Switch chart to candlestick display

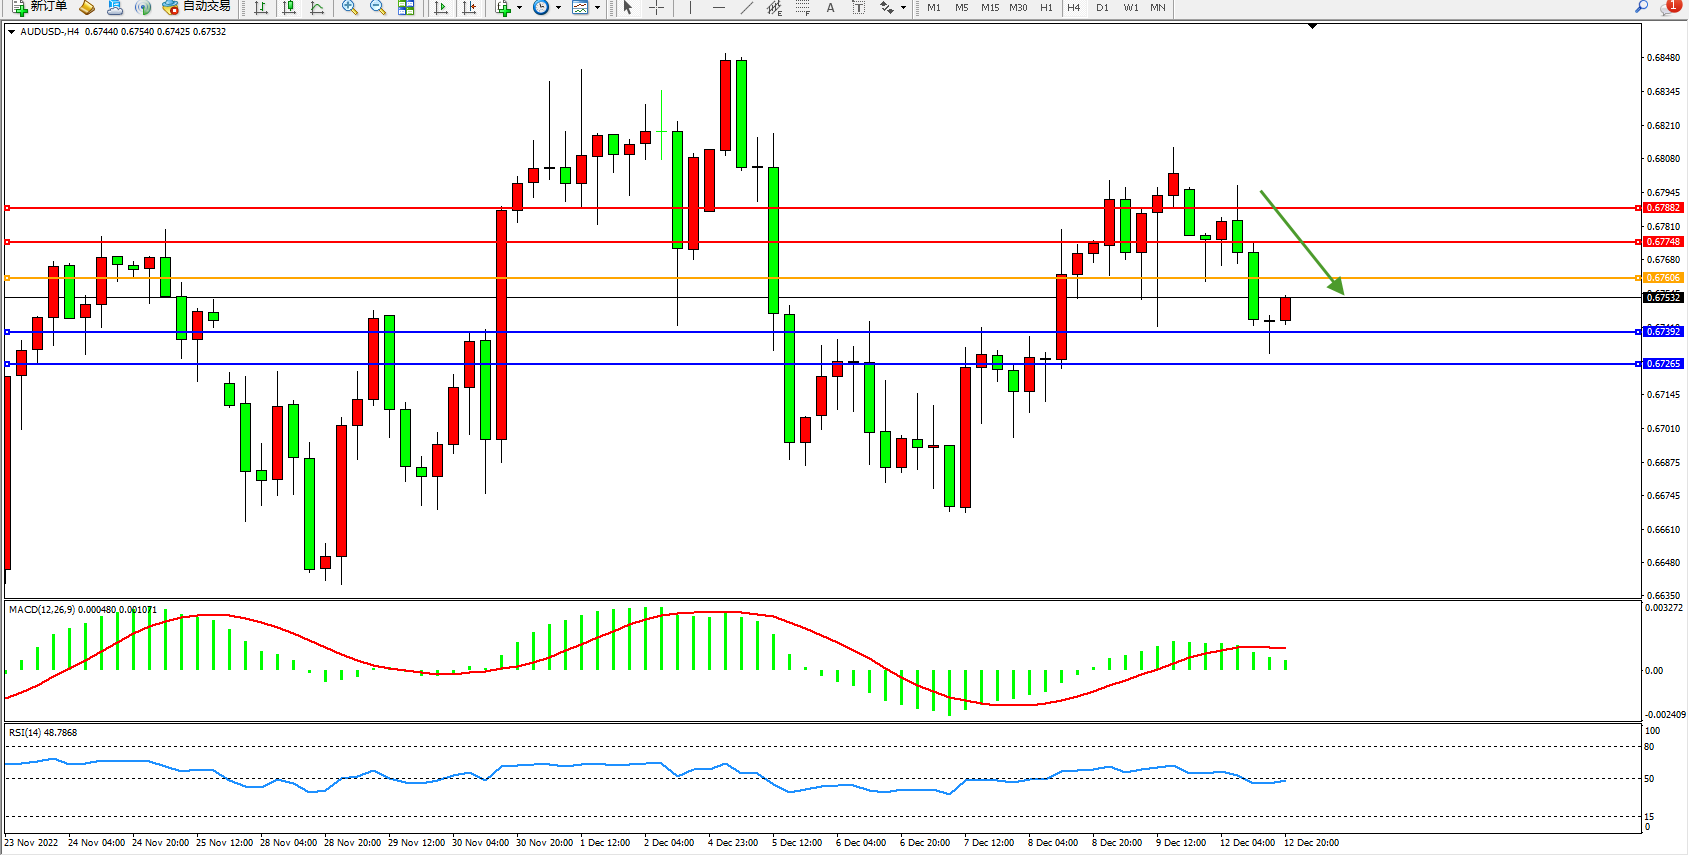coord(289,8)
